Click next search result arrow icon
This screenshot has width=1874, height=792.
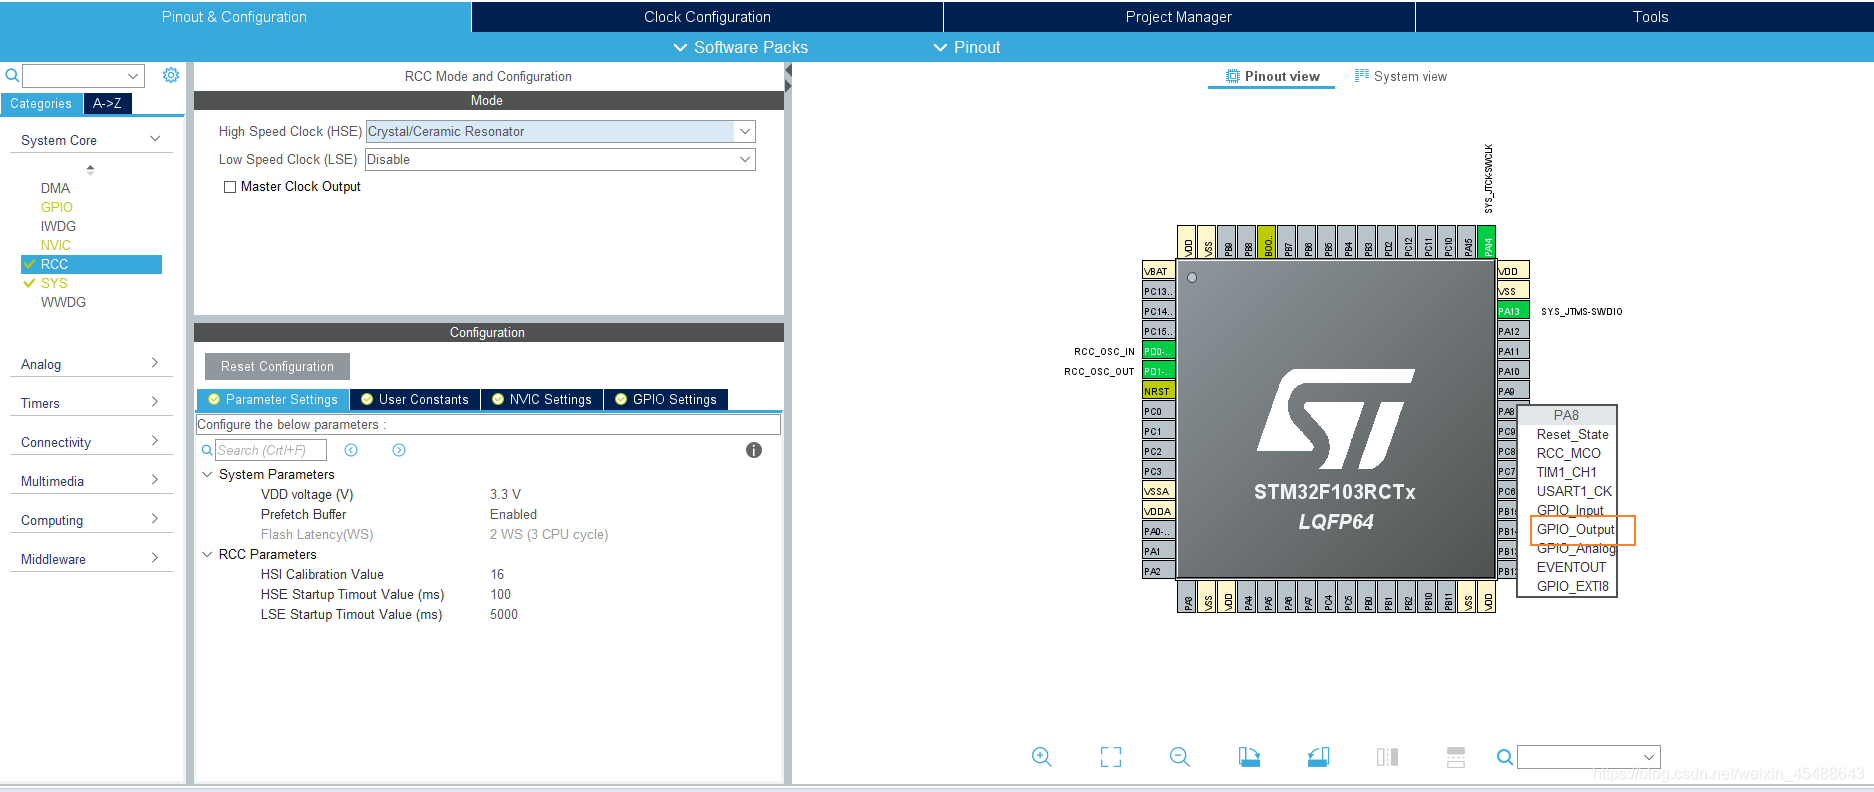[x=399, y=450]
